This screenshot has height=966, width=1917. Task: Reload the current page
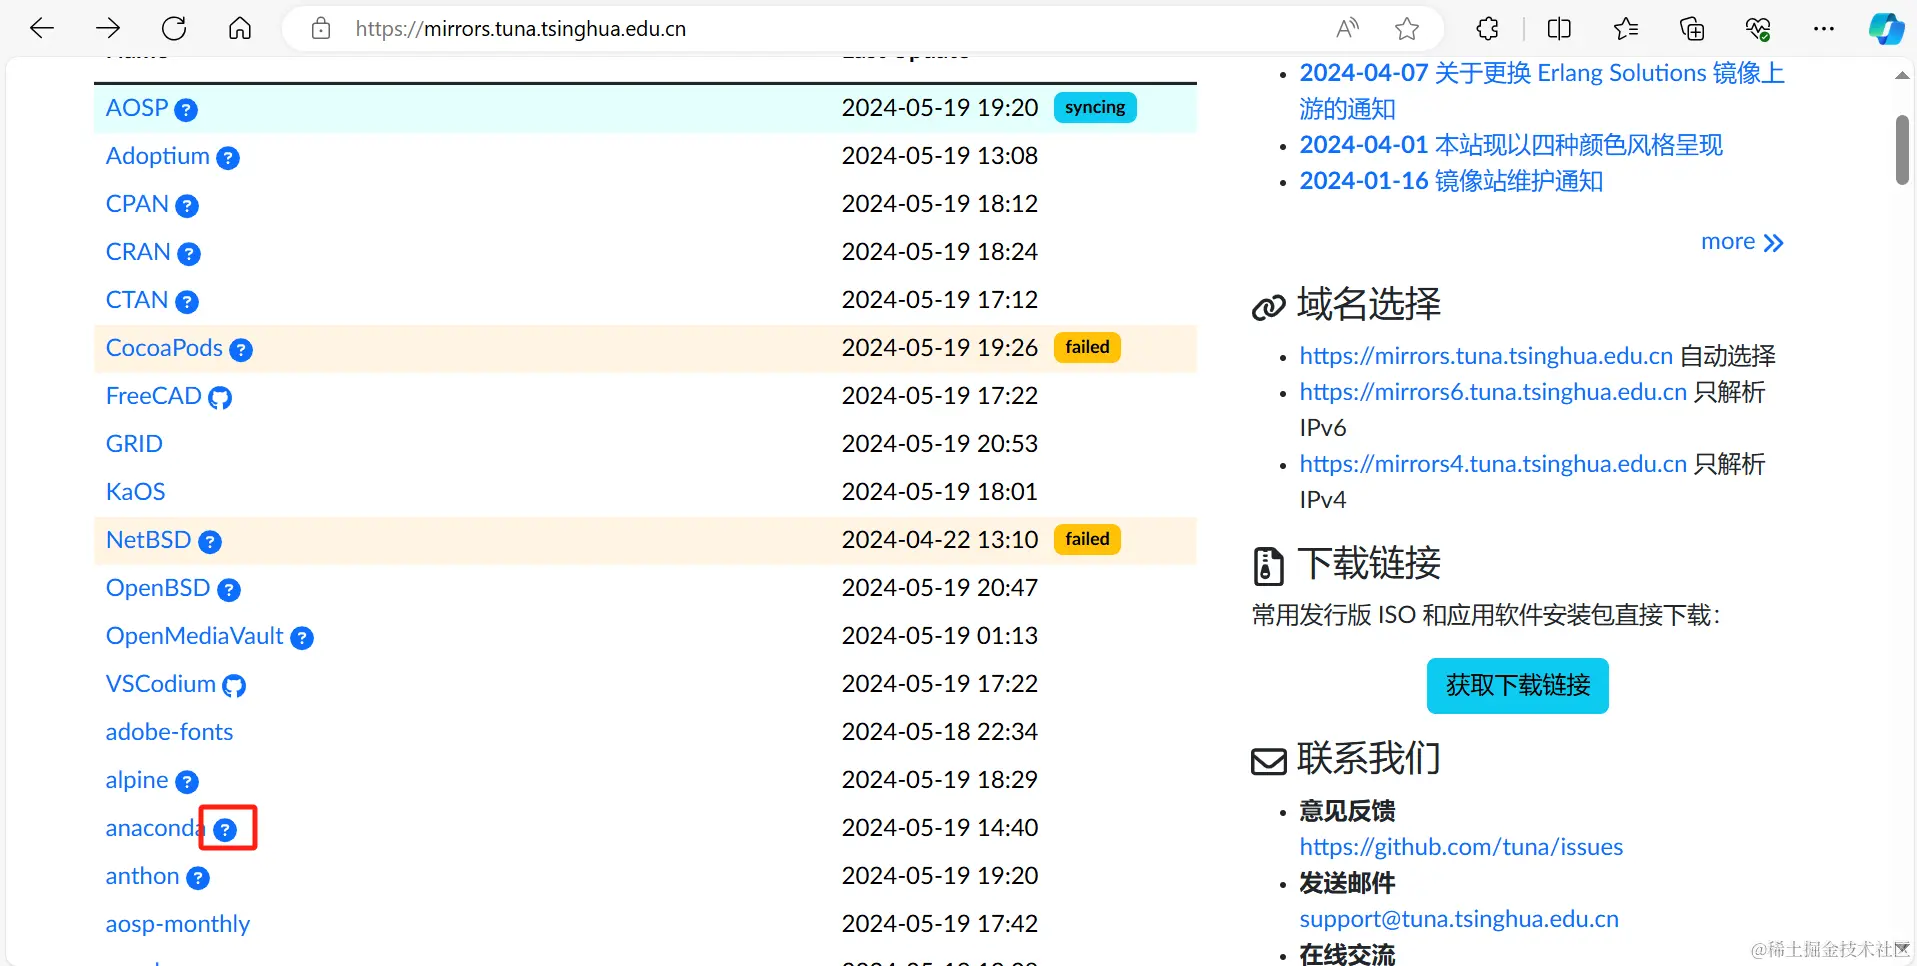[174, 28]
